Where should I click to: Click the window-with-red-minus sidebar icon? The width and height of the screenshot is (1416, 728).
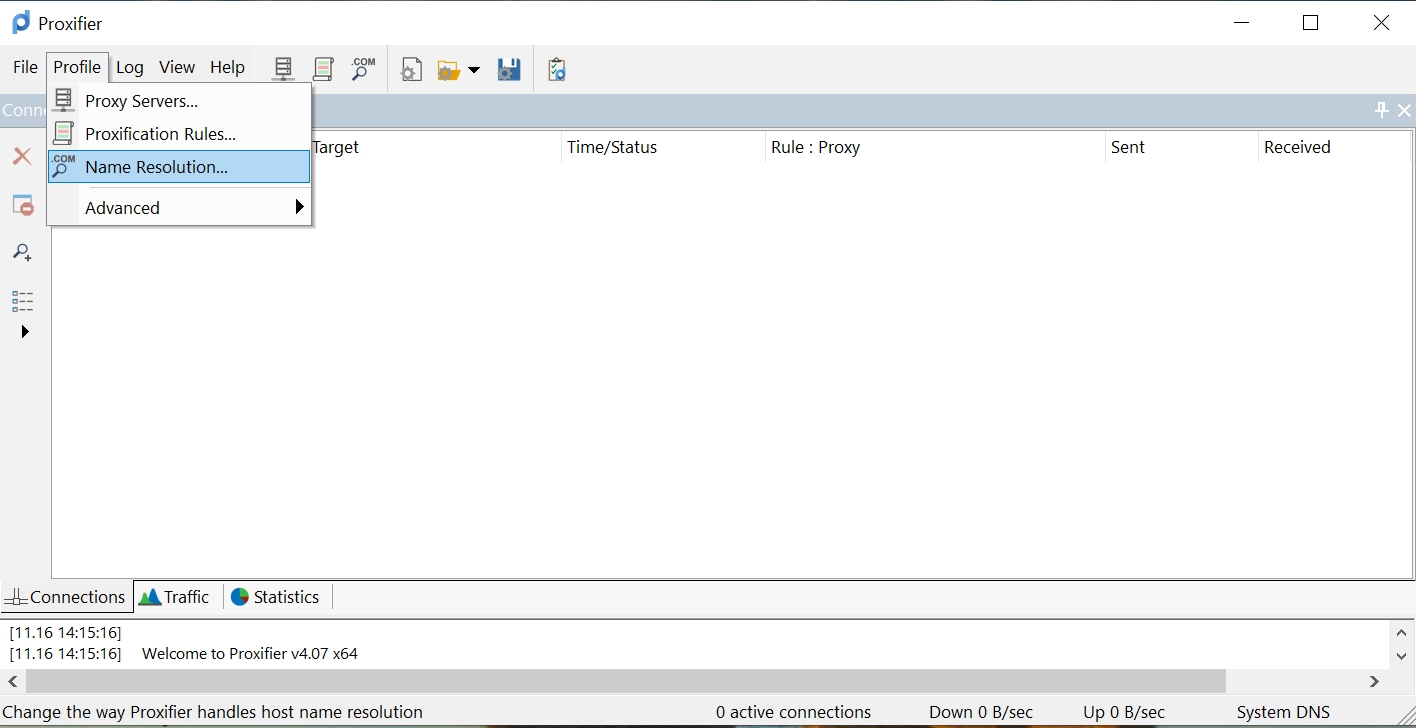click(x=22, y=205)
